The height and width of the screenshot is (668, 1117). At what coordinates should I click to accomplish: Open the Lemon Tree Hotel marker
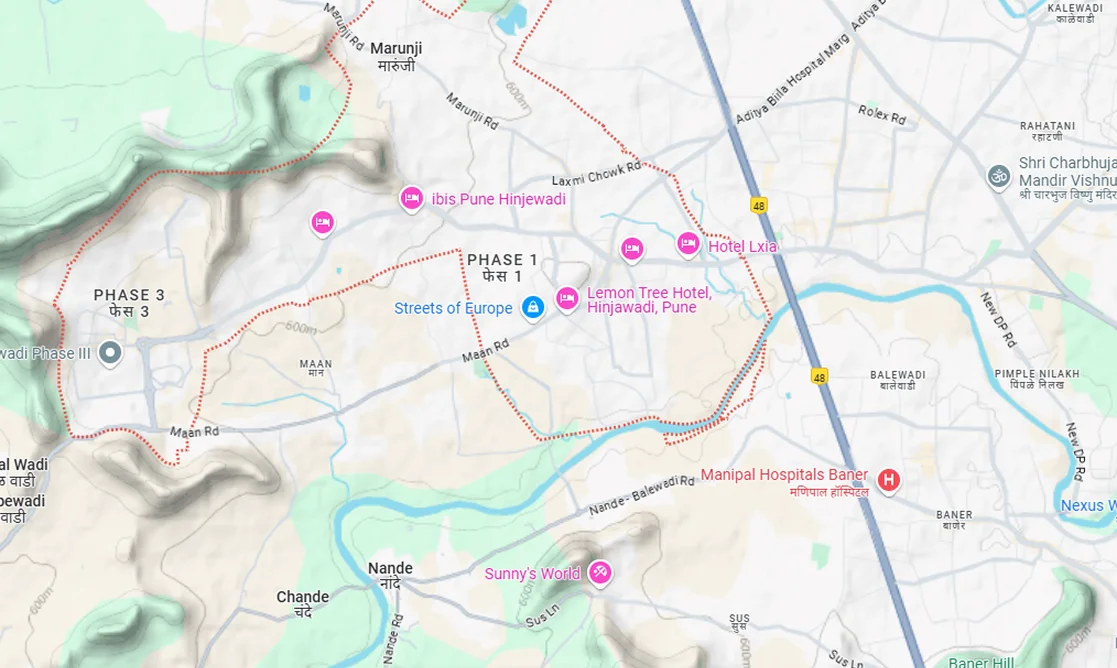[567, 299]
